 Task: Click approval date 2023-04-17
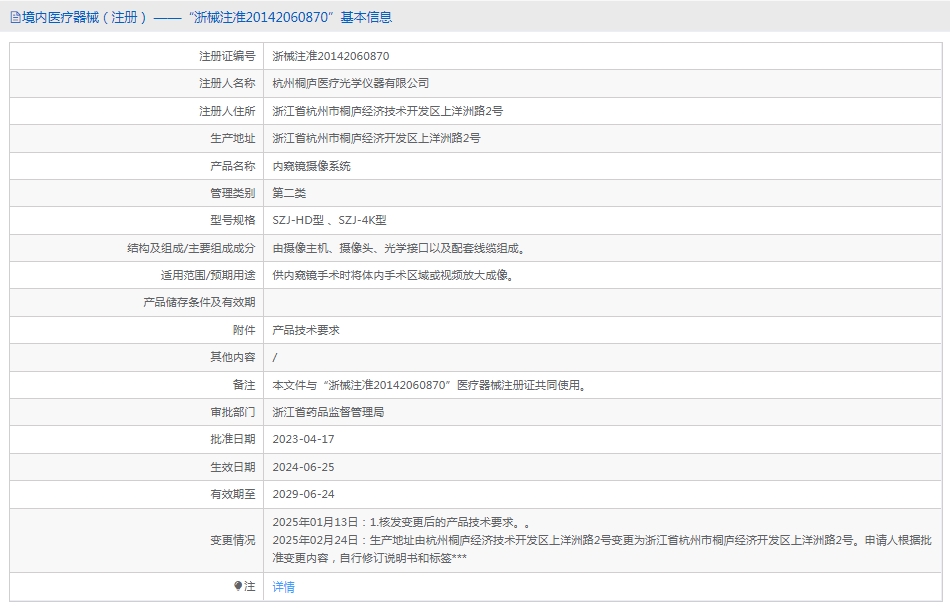(x=304, y=439)
